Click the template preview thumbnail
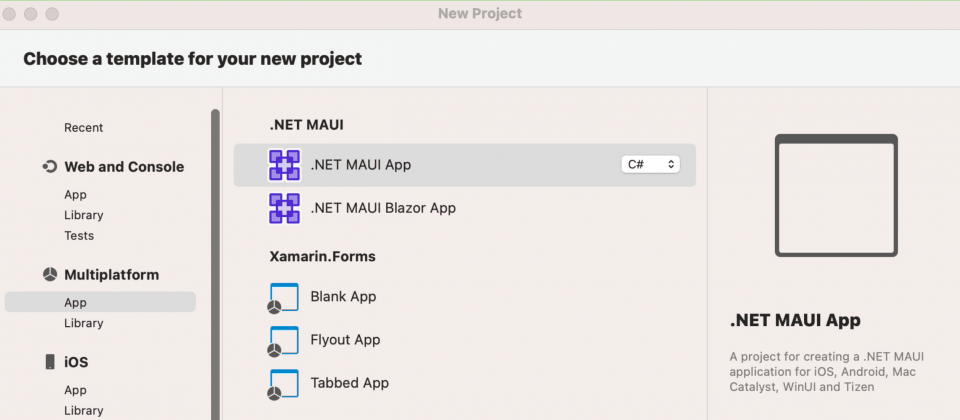This screenshot has width=960, height=420. pos(836,196)
